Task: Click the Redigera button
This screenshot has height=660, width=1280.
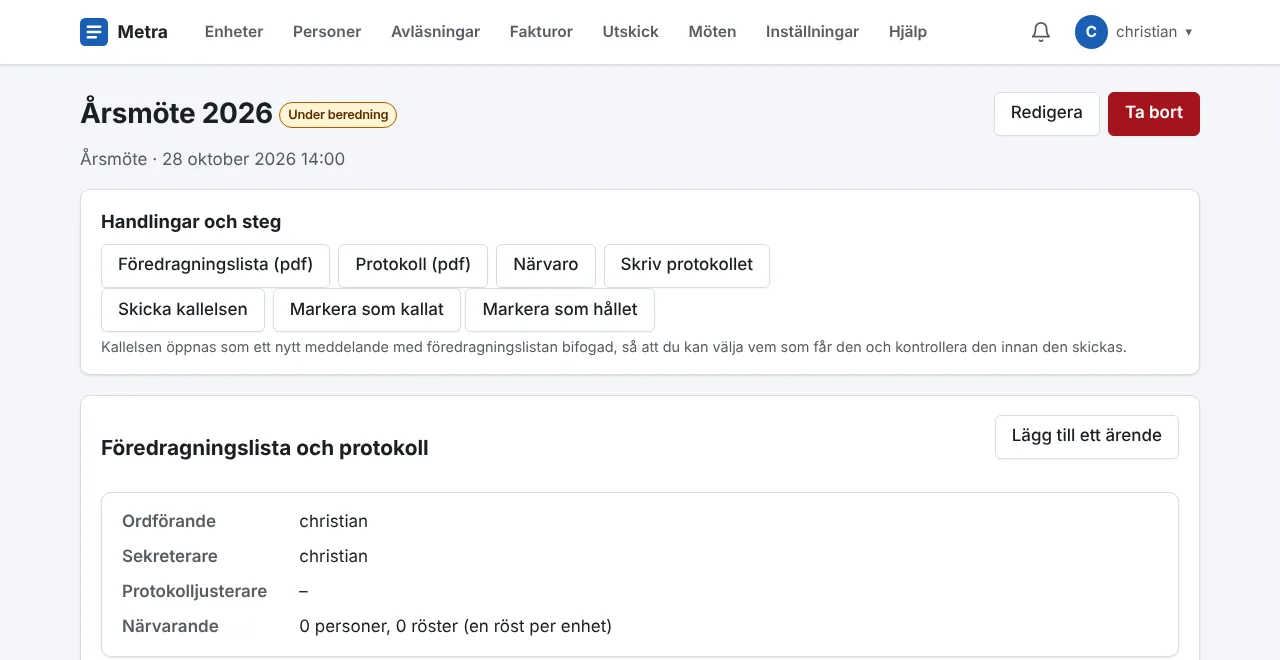Action: (x=1046, y=113)
